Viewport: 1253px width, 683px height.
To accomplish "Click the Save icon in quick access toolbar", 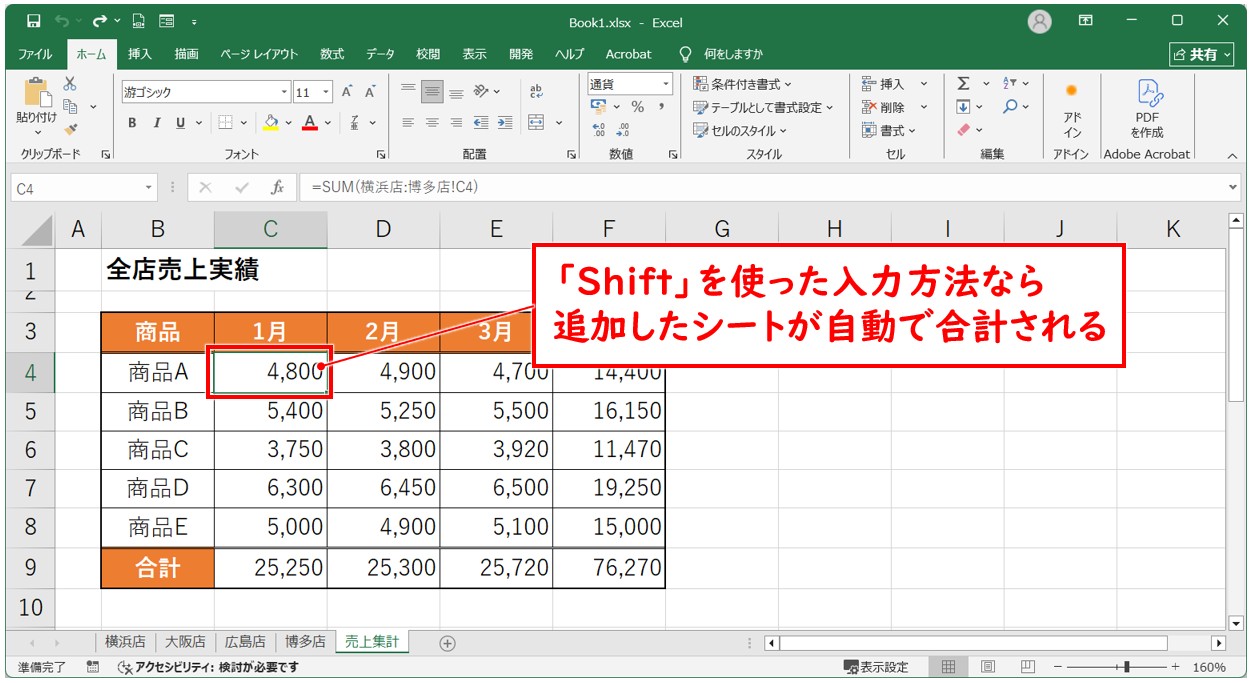I will tap(33, 21).
